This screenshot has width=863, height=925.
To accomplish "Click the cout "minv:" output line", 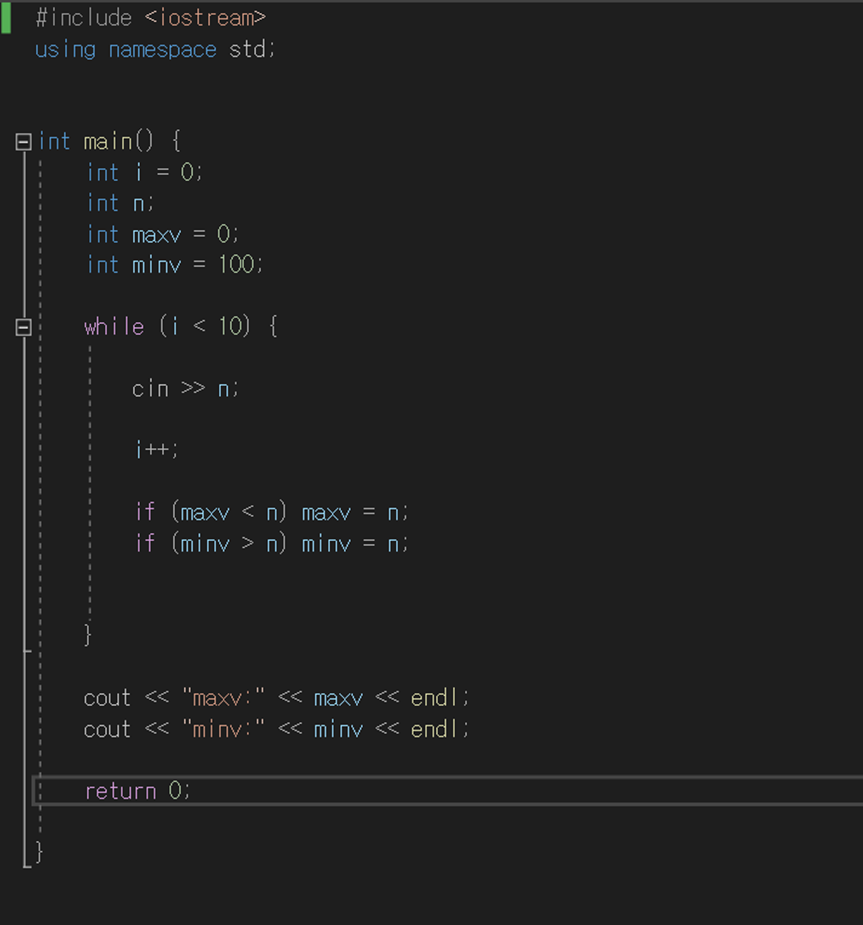I will click(x=277, y=730).
